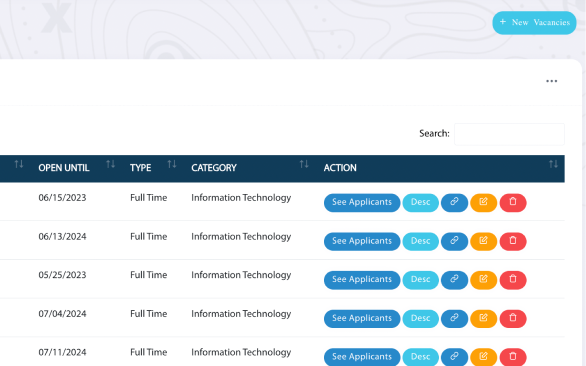This screenshot has height=366, width=586.
Task: Select the 07/11/2024 date cell
Action: (62, 352)
